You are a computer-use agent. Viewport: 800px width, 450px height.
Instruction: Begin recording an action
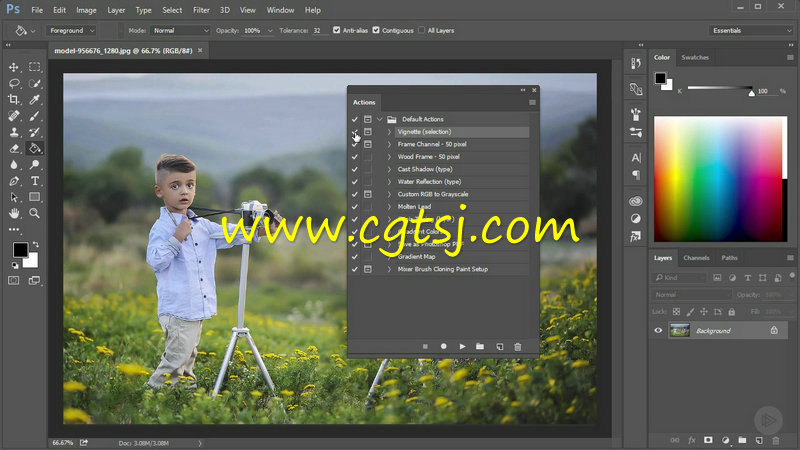[443, 346]
